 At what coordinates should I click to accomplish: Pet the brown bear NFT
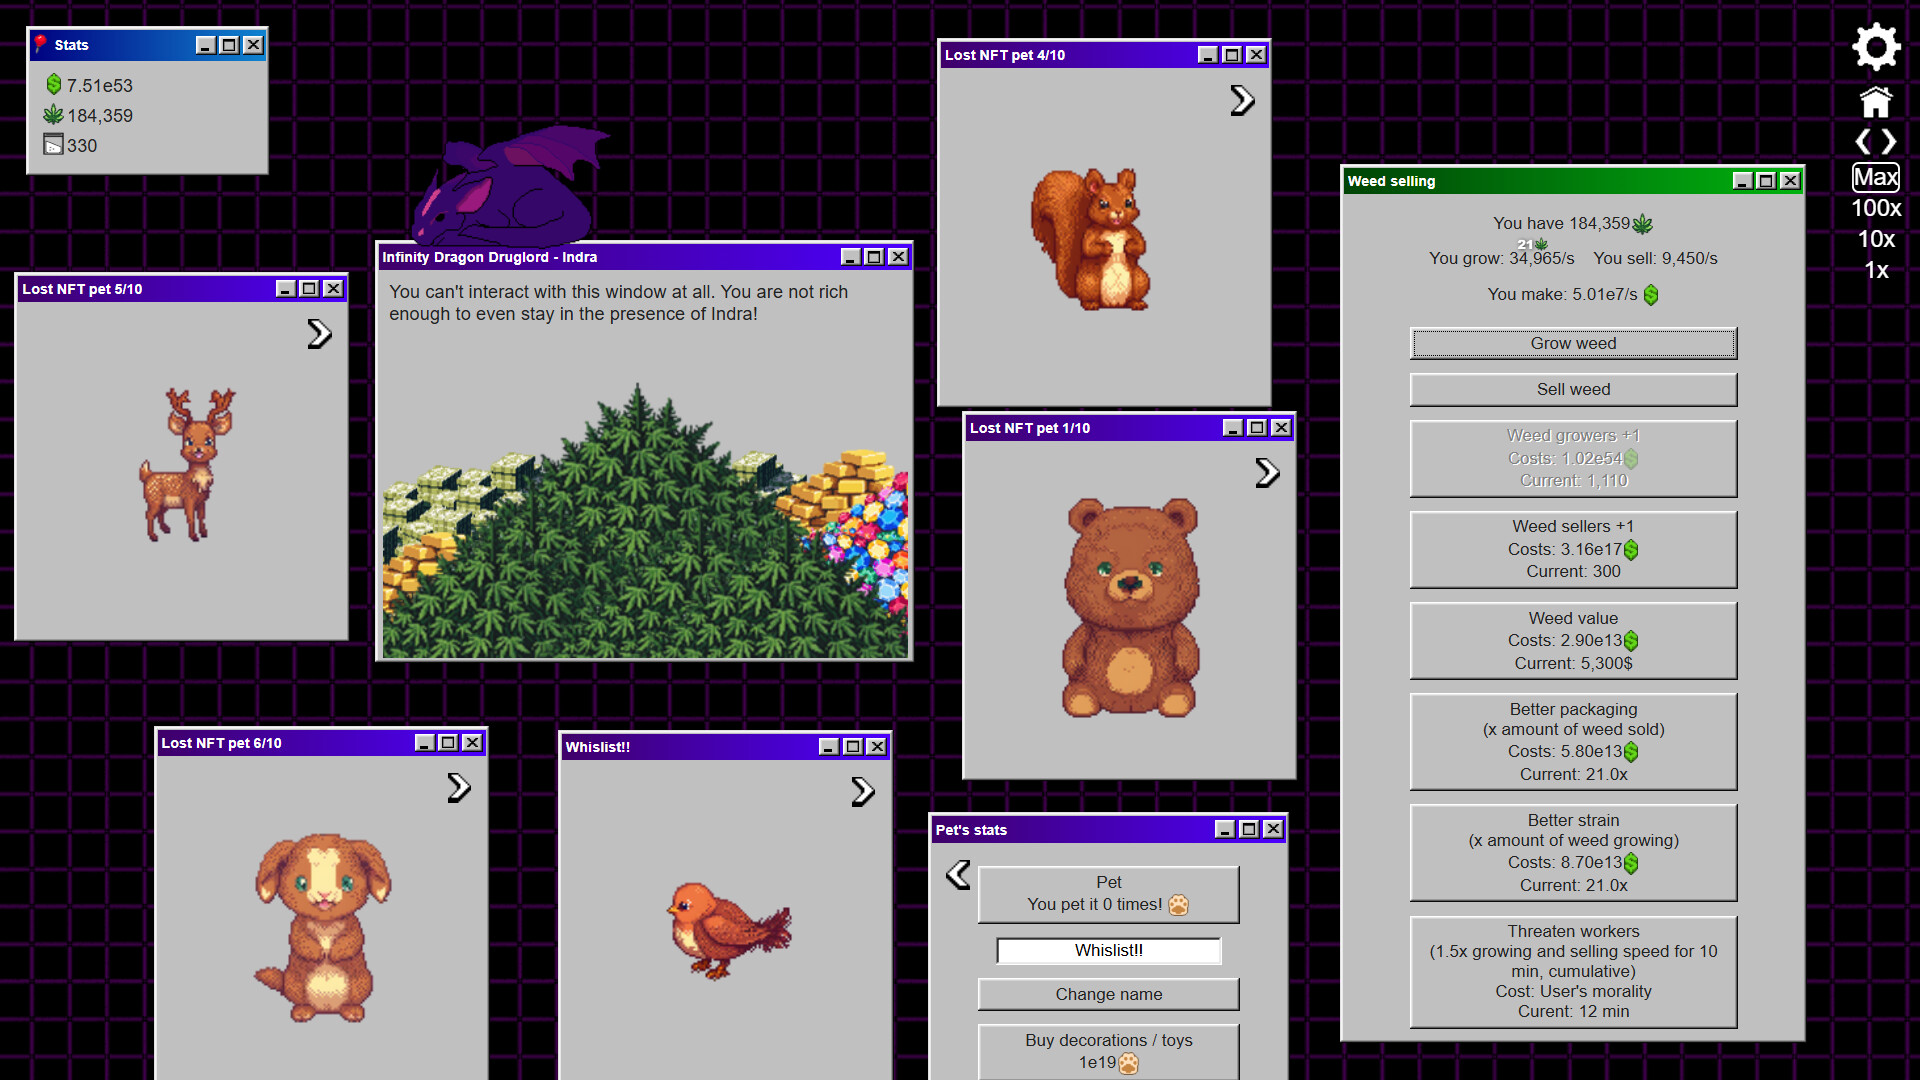[x=1130, y=608]
